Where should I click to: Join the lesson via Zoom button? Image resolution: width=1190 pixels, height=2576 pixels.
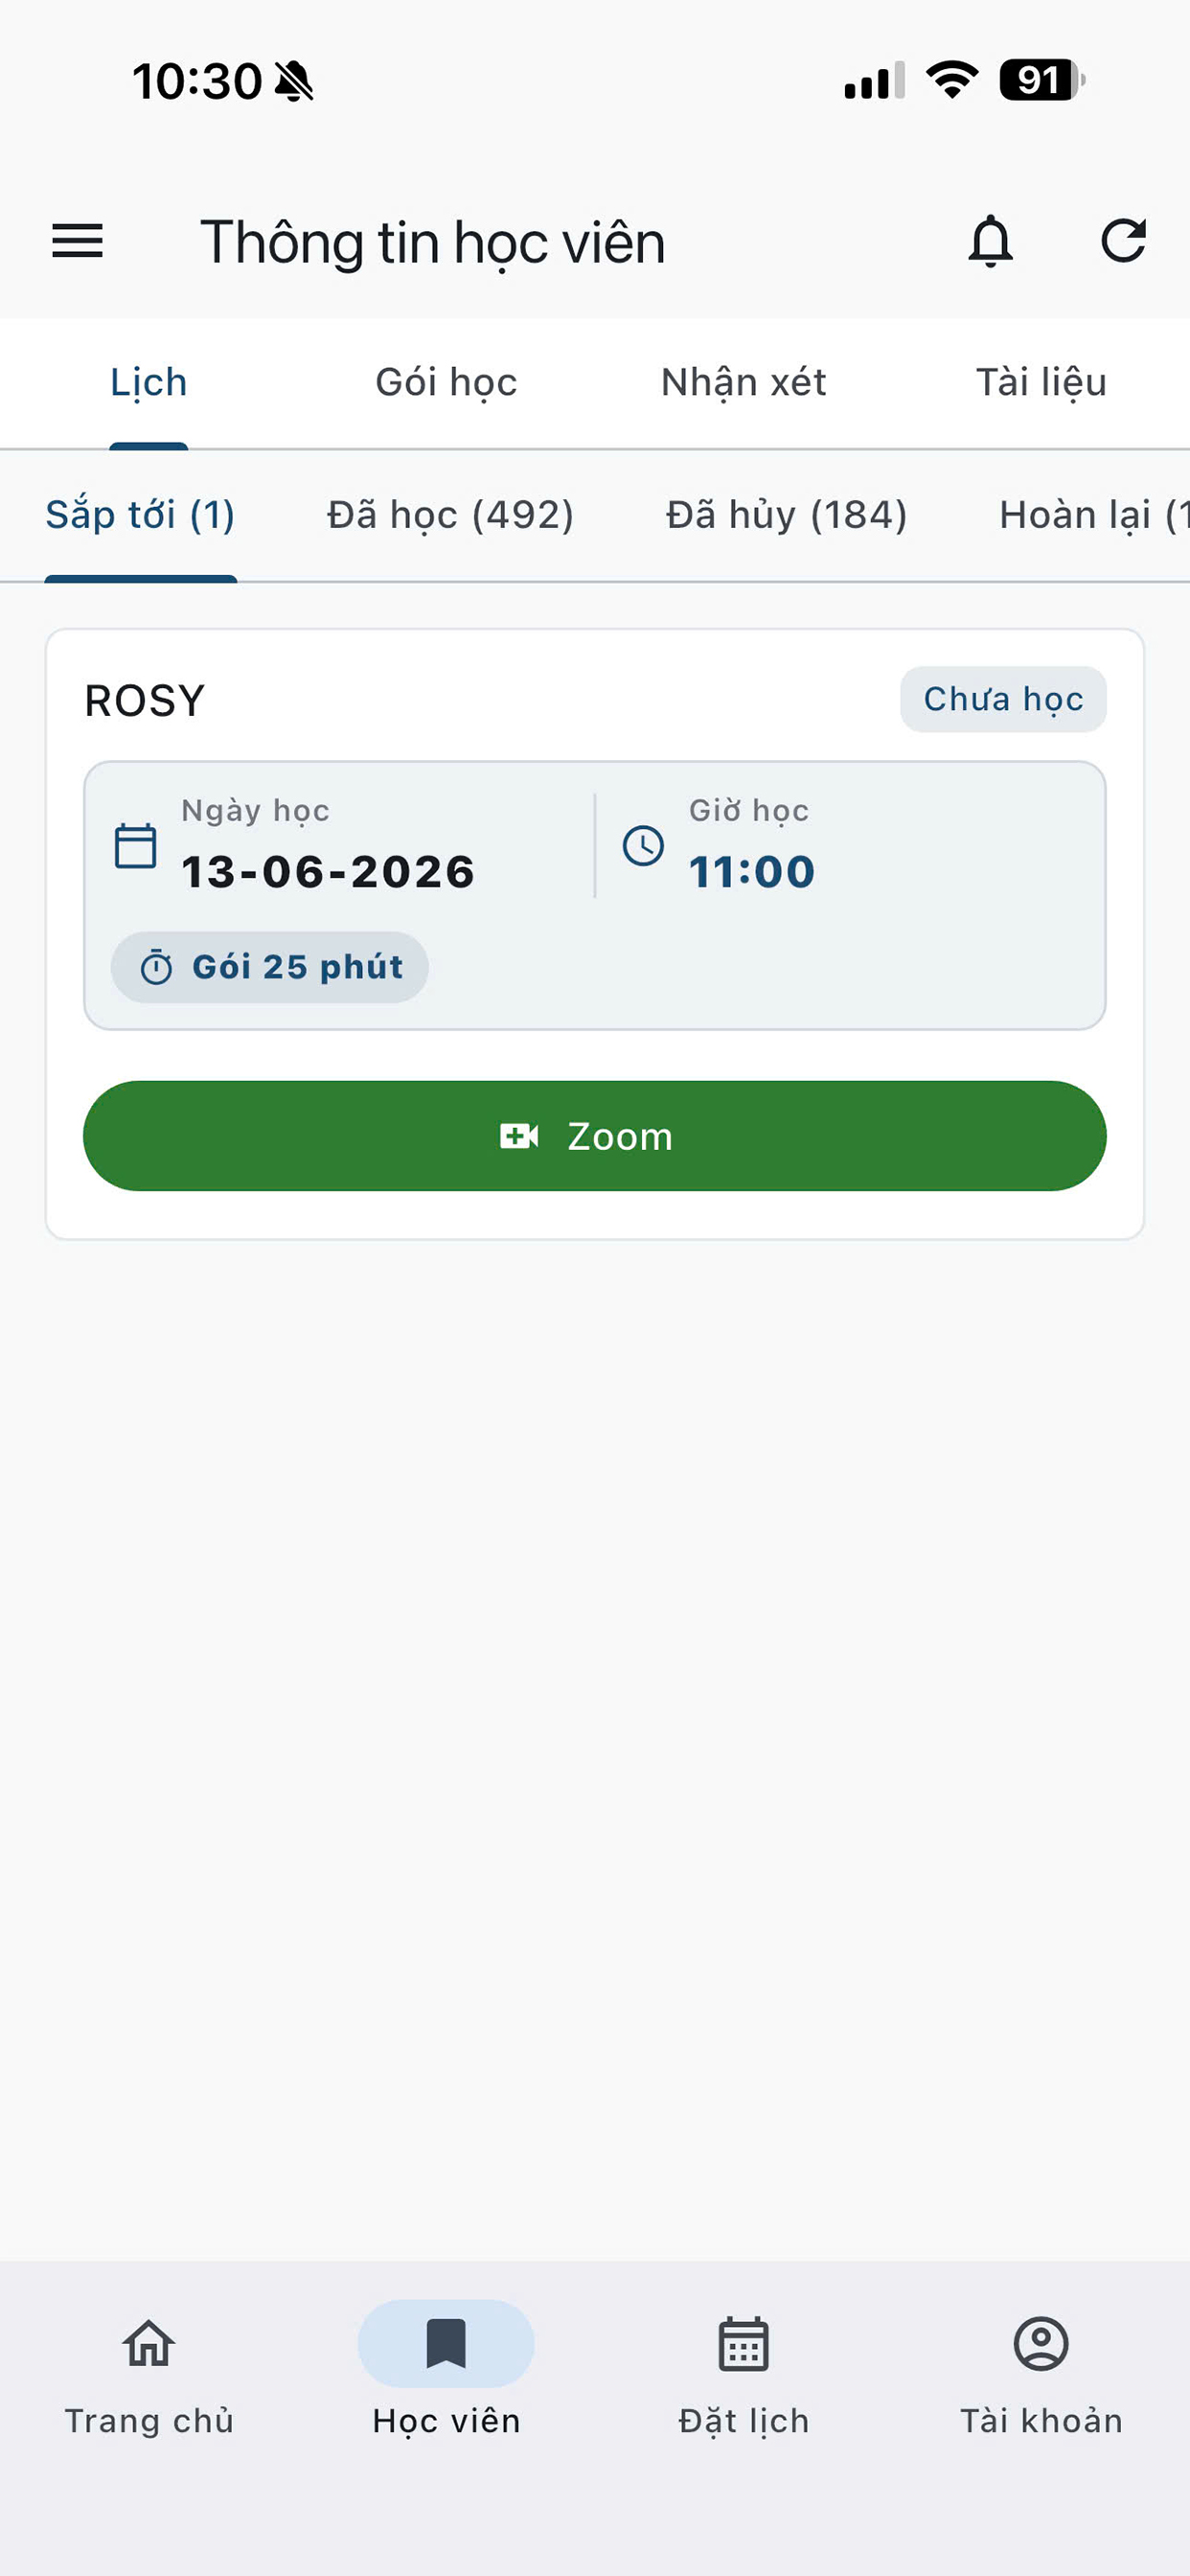(x=595, y=1136)
